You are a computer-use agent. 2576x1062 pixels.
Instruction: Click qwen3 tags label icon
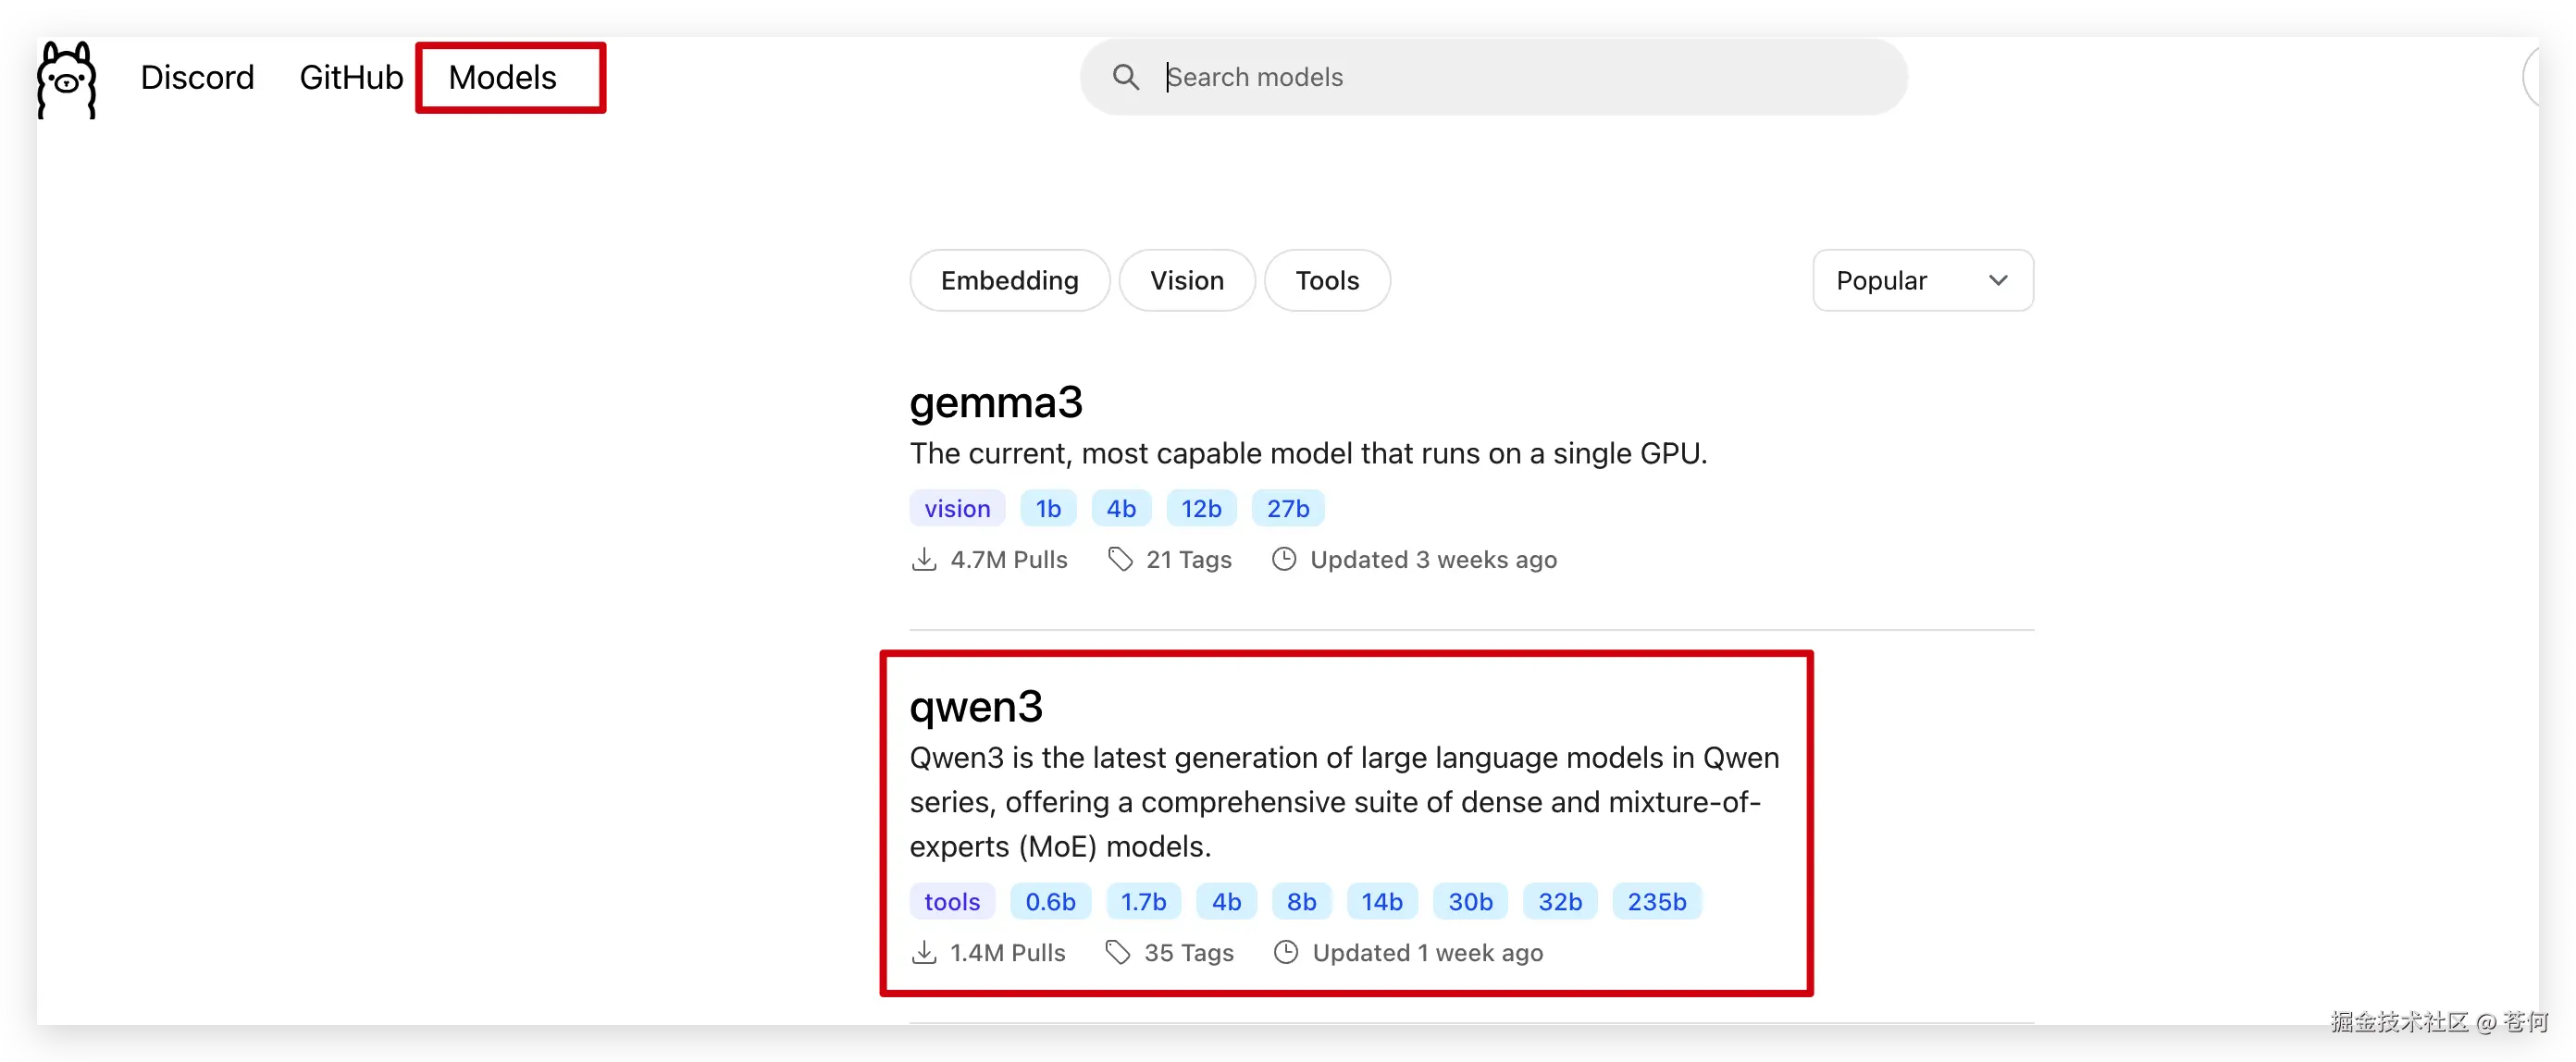click(x=1118, y=952)
